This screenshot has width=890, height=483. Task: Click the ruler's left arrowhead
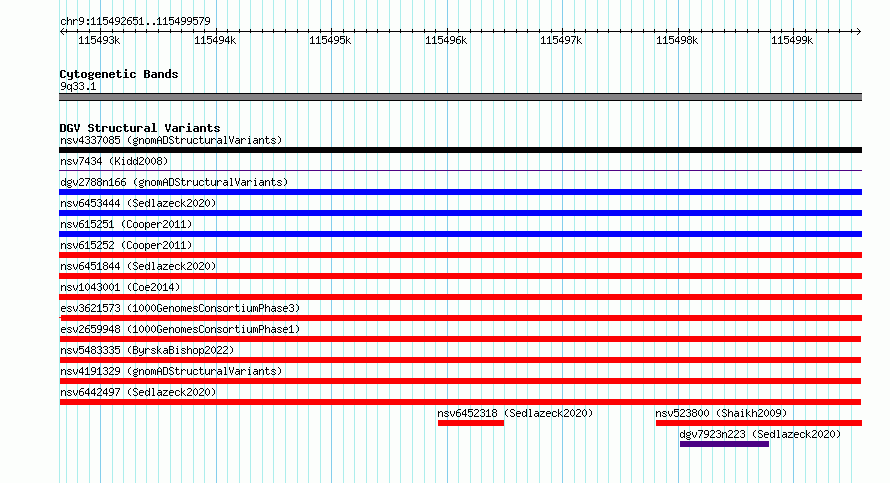pos(62,32)
